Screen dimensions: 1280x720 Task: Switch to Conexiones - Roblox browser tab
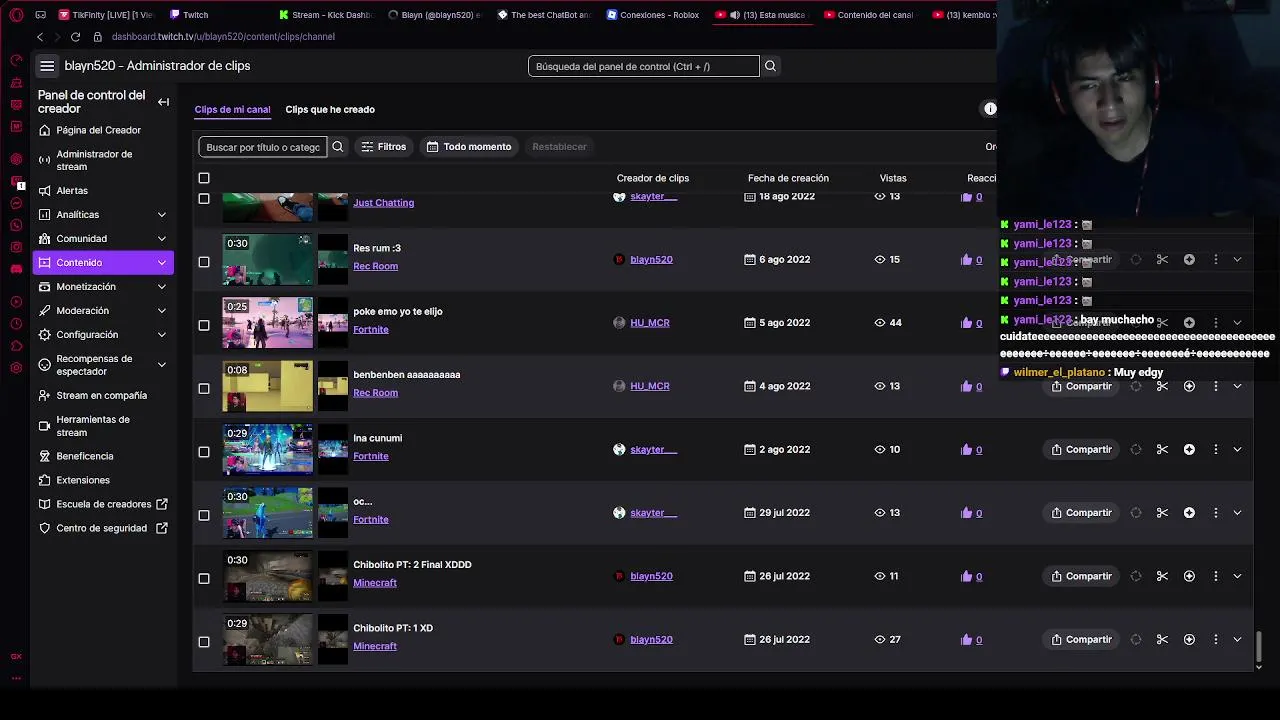[653, 15]
